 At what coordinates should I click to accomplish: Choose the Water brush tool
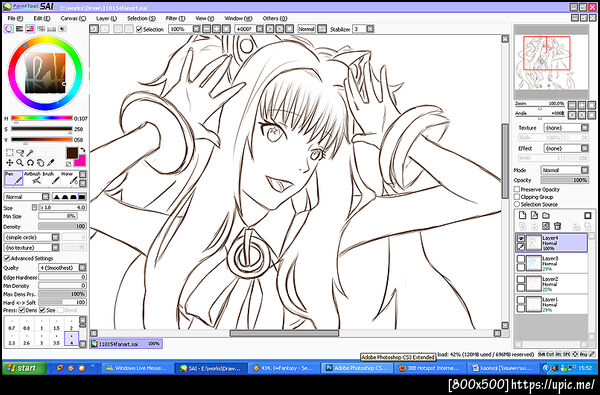tap(69, 178)
